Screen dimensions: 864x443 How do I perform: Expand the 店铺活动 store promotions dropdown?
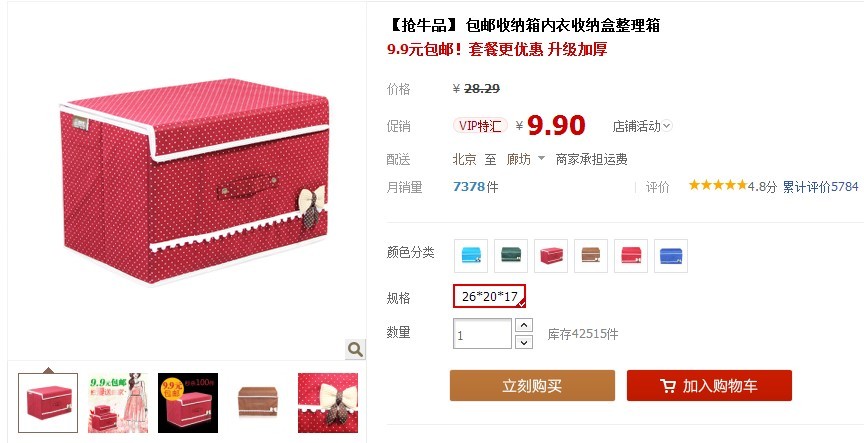pos(642,126)
